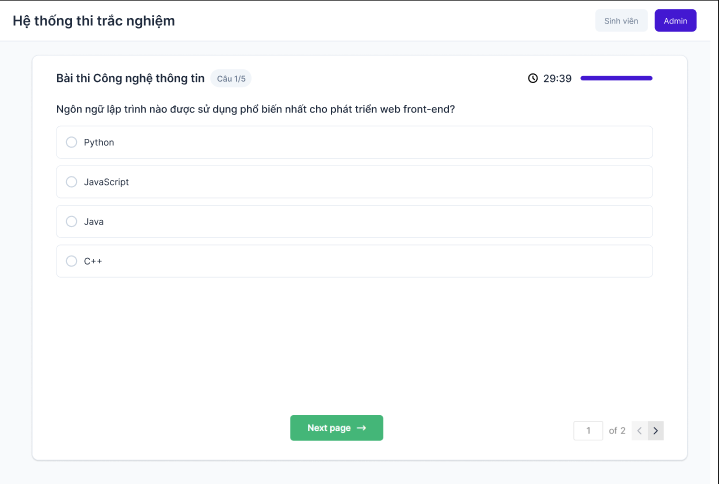This screenshot has width=719, height=484.
Task: Click the Câu 1/5 question badge
Action: [231, 79]
